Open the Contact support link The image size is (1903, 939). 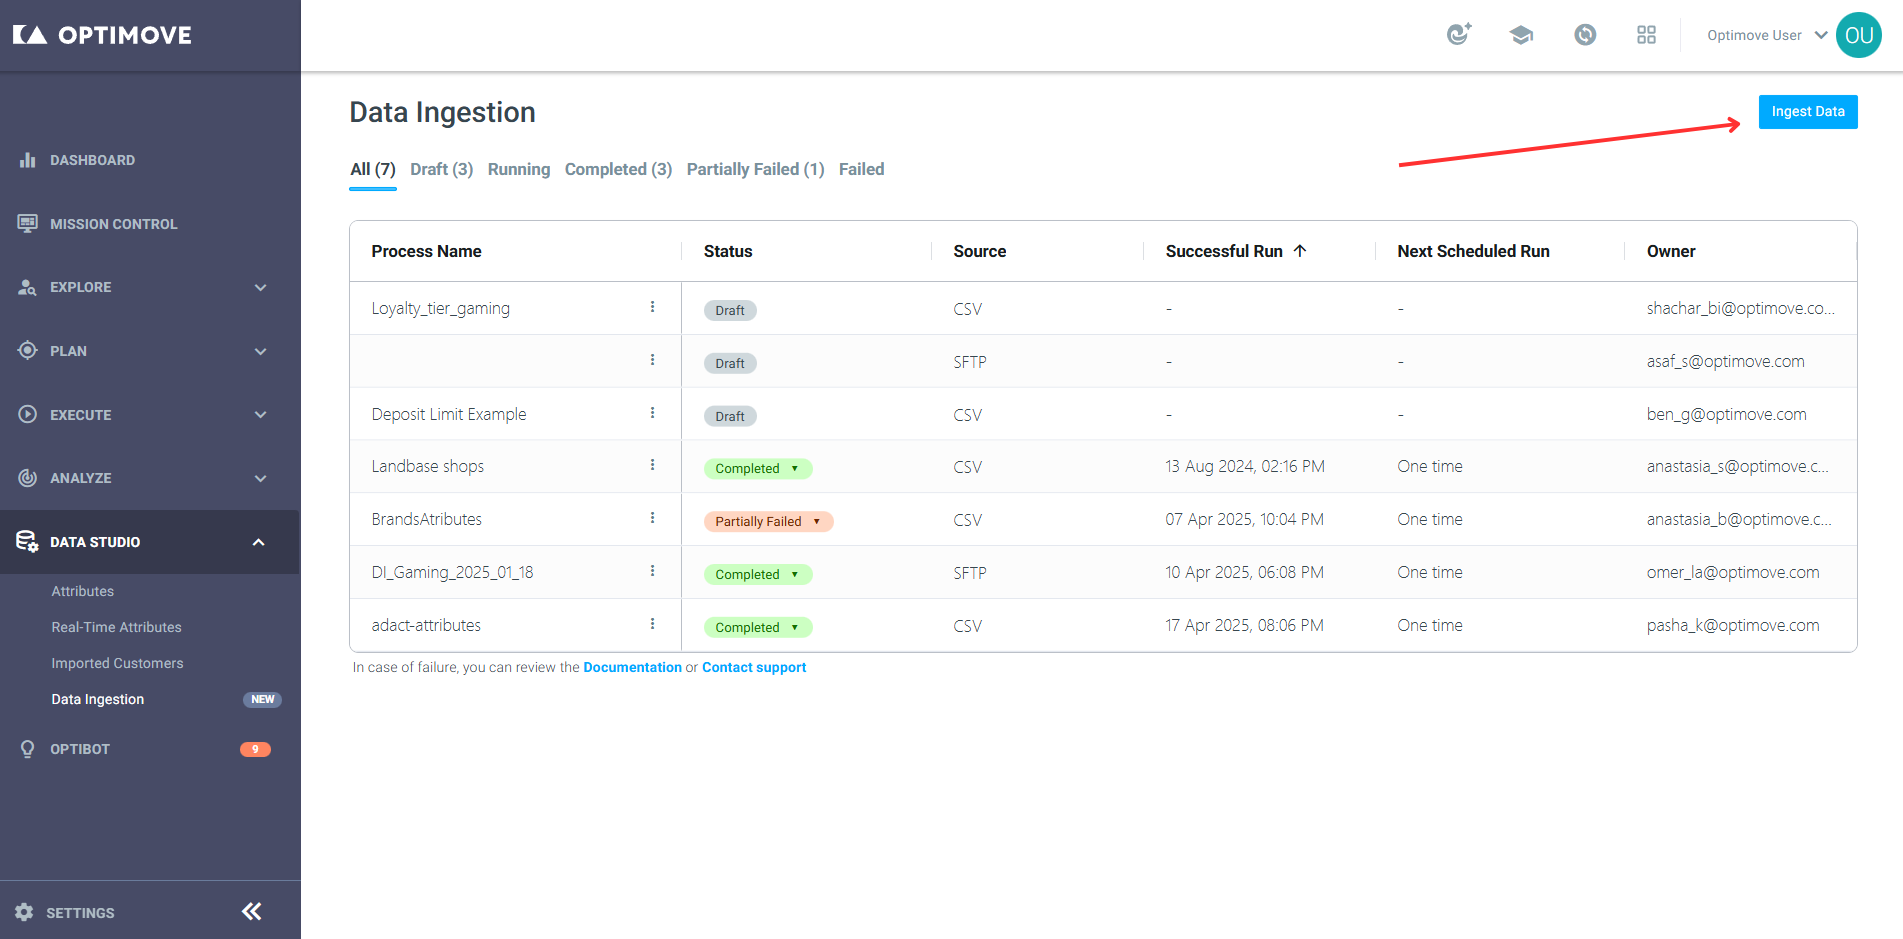point(754,667)
